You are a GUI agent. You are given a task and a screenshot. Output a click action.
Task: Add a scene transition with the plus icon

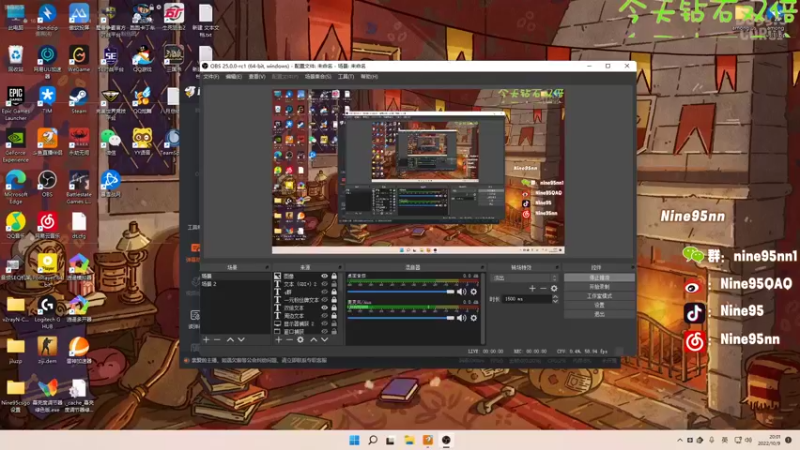(532, 288)
